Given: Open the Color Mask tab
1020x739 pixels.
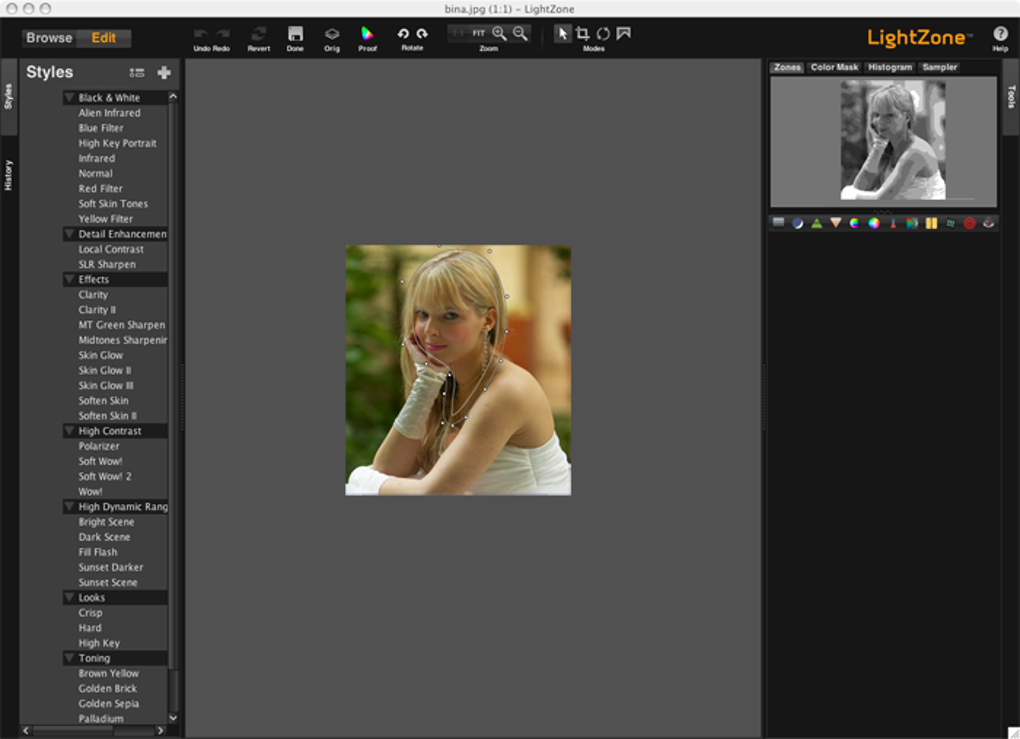Looking at the screenshot, I should 834,67.
